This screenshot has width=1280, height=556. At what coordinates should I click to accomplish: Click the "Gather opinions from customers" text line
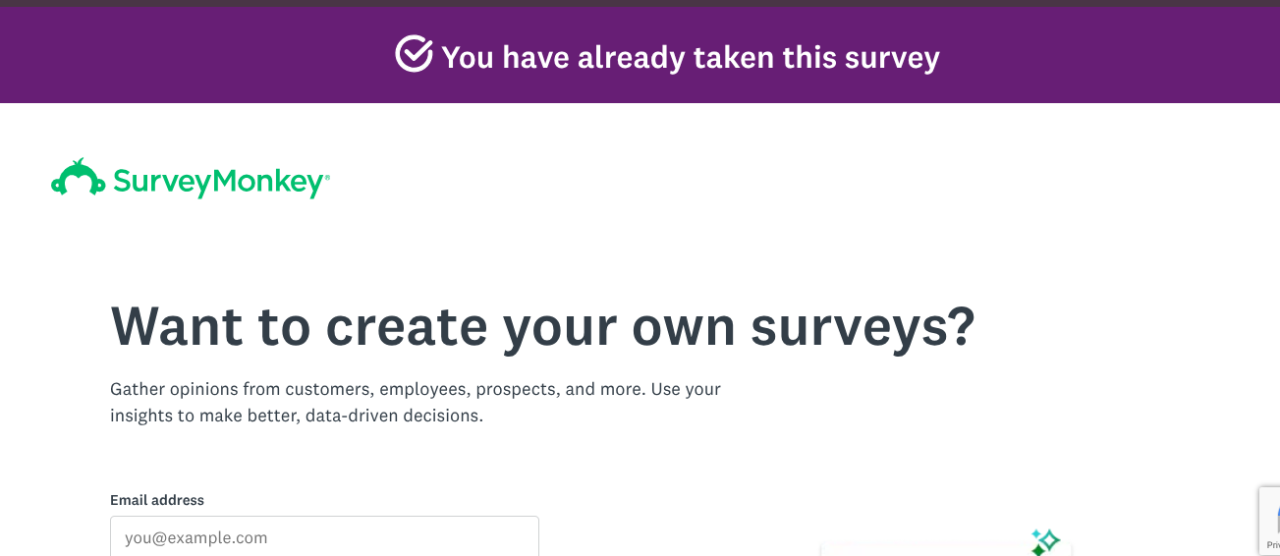click(415, 389)
